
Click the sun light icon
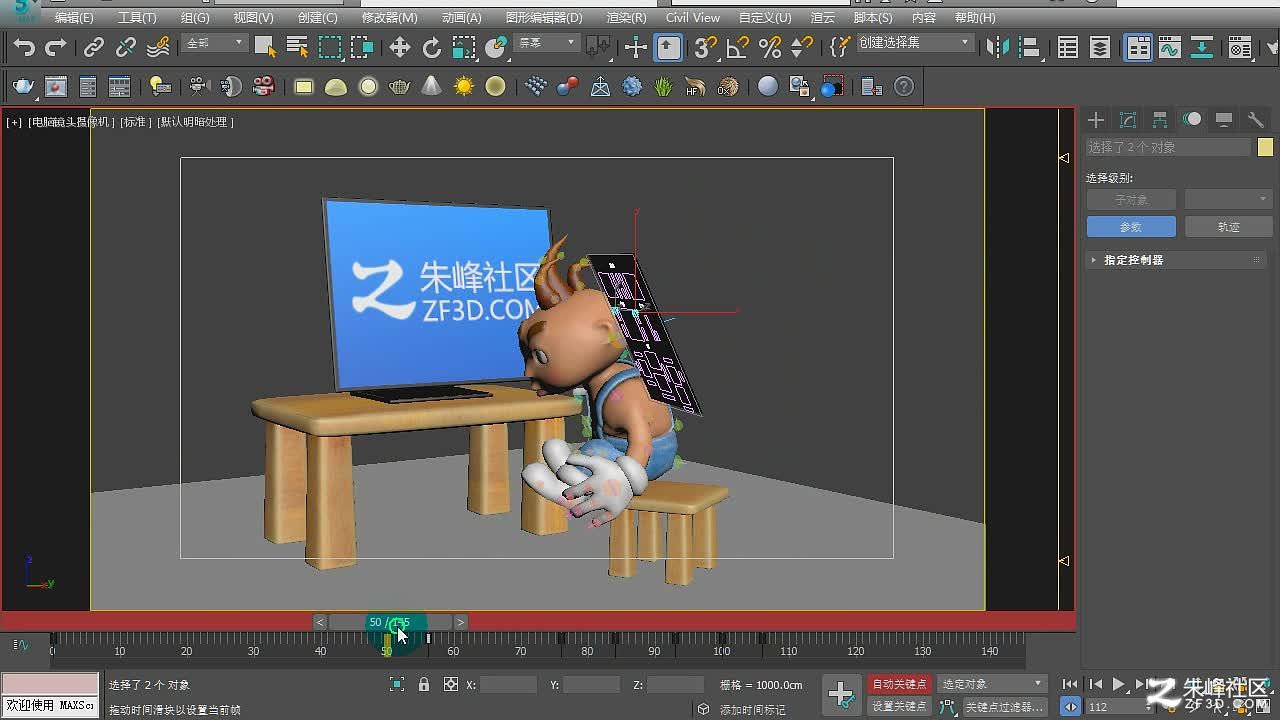[464, 87]
